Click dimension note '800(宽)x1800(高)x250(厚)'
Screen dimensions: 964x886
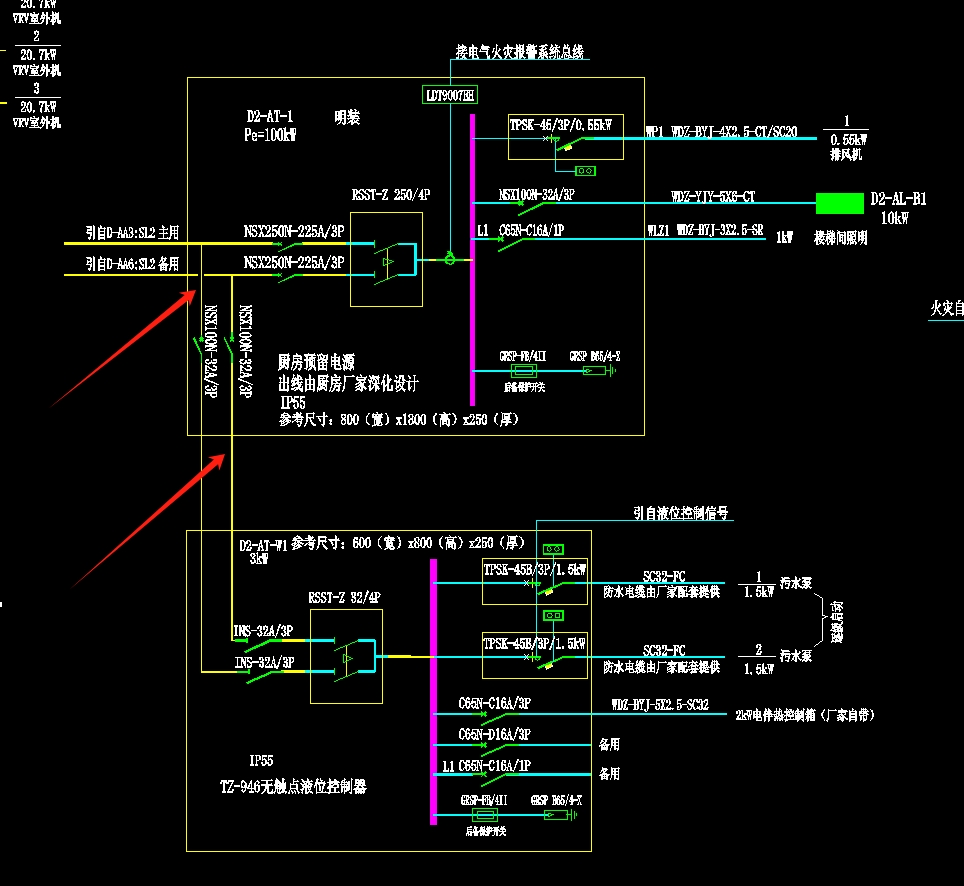(429, 419)
